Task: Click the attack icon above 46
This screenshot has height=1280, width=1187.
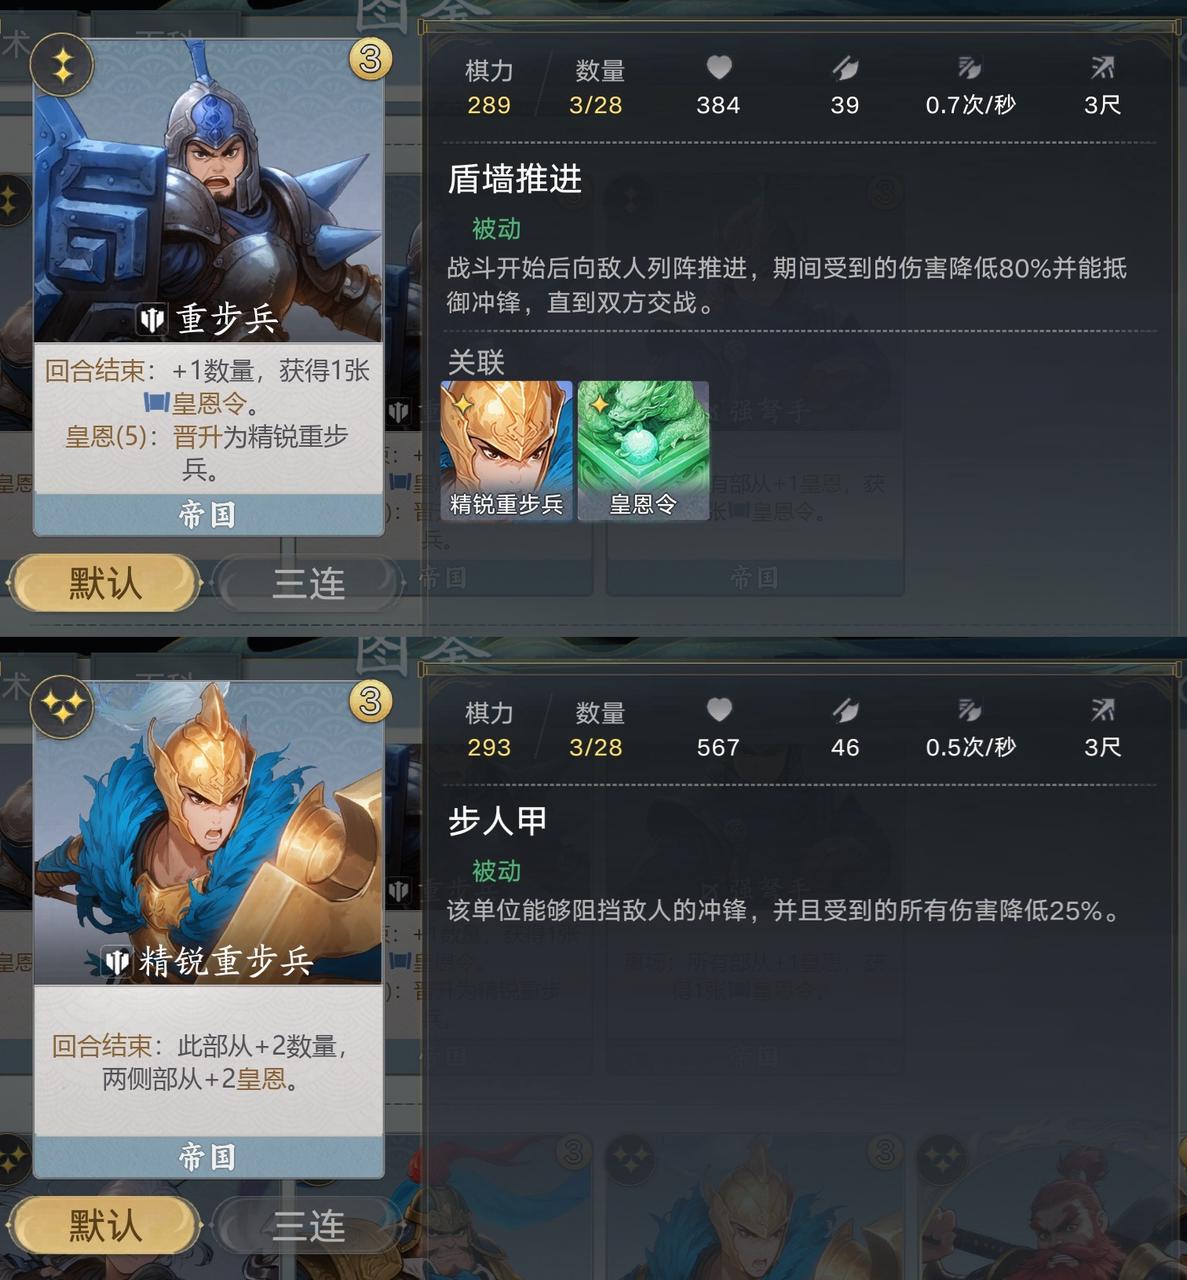Action: tap(845, 710)
